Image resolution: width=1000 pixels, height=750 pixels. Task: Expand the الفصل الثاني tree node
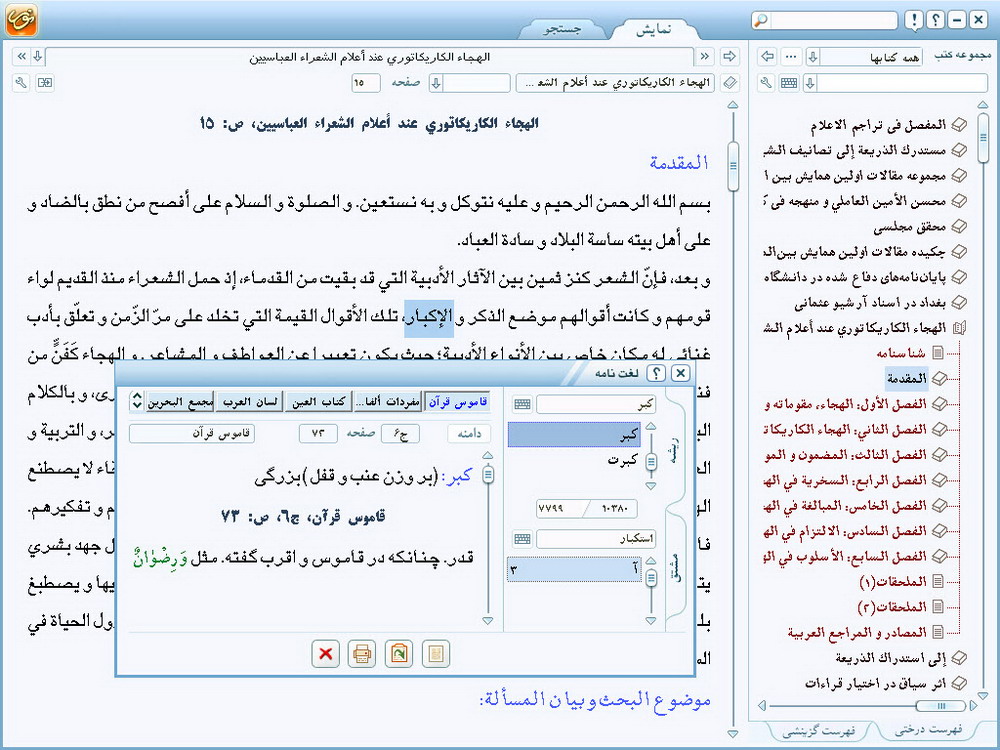click(x=939, y=429)
